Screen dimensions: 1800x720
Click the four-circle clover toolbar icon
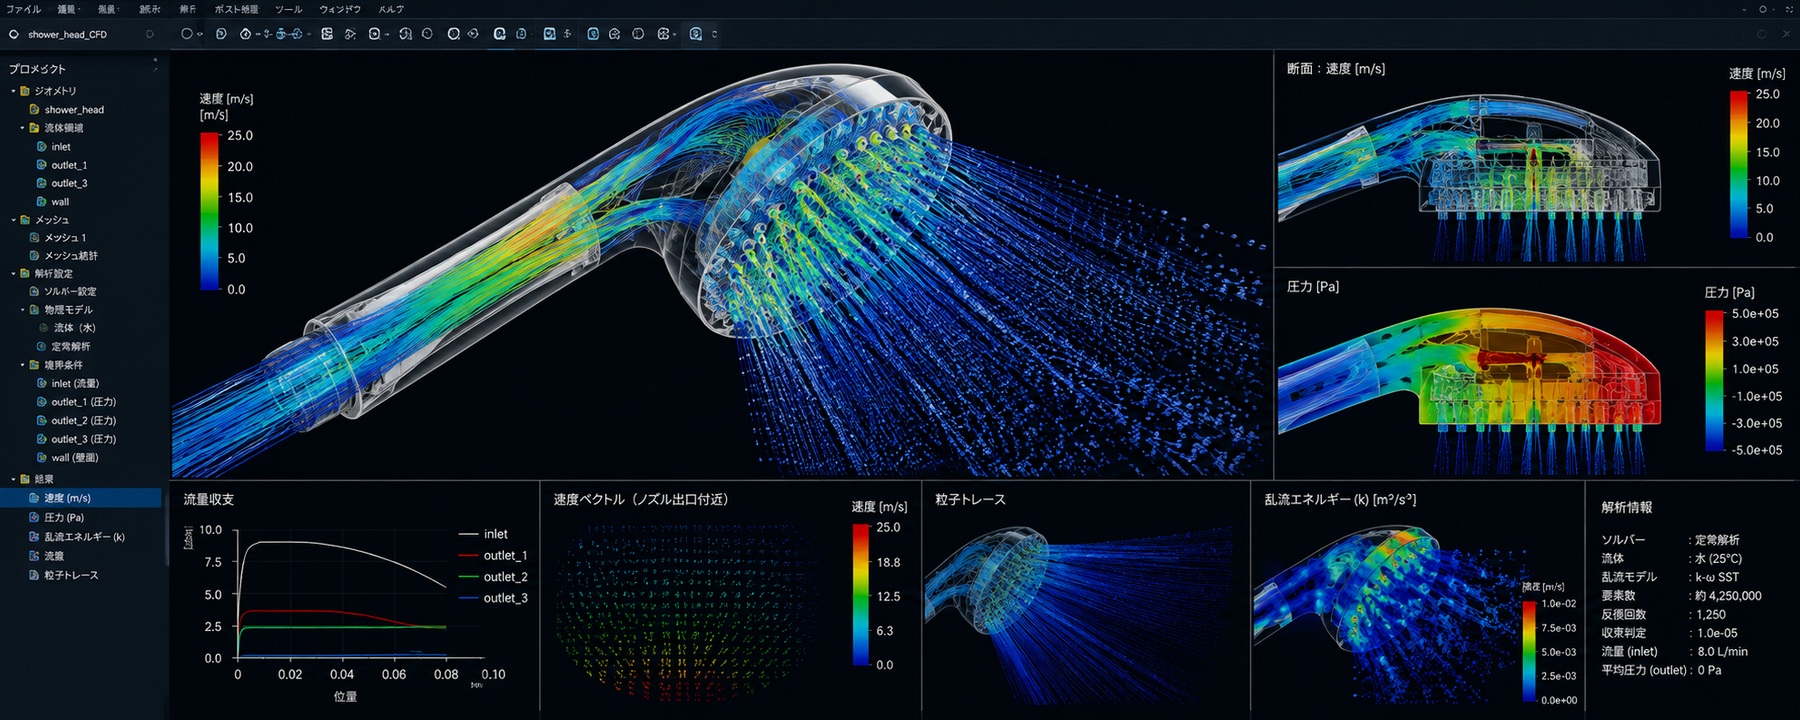[663, 34]
